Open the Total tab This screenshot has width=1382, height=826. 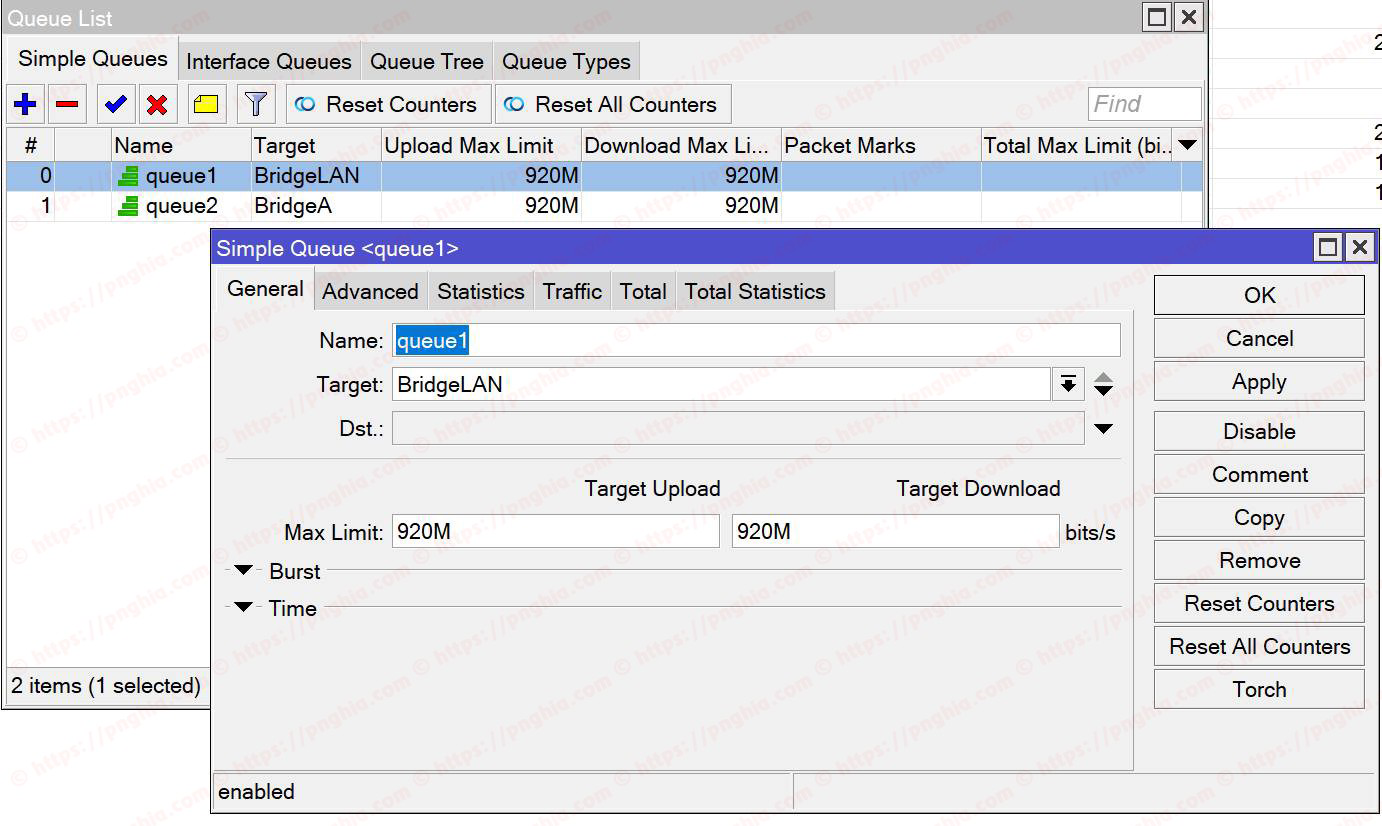pyautogui.click(x=643, y=291)
